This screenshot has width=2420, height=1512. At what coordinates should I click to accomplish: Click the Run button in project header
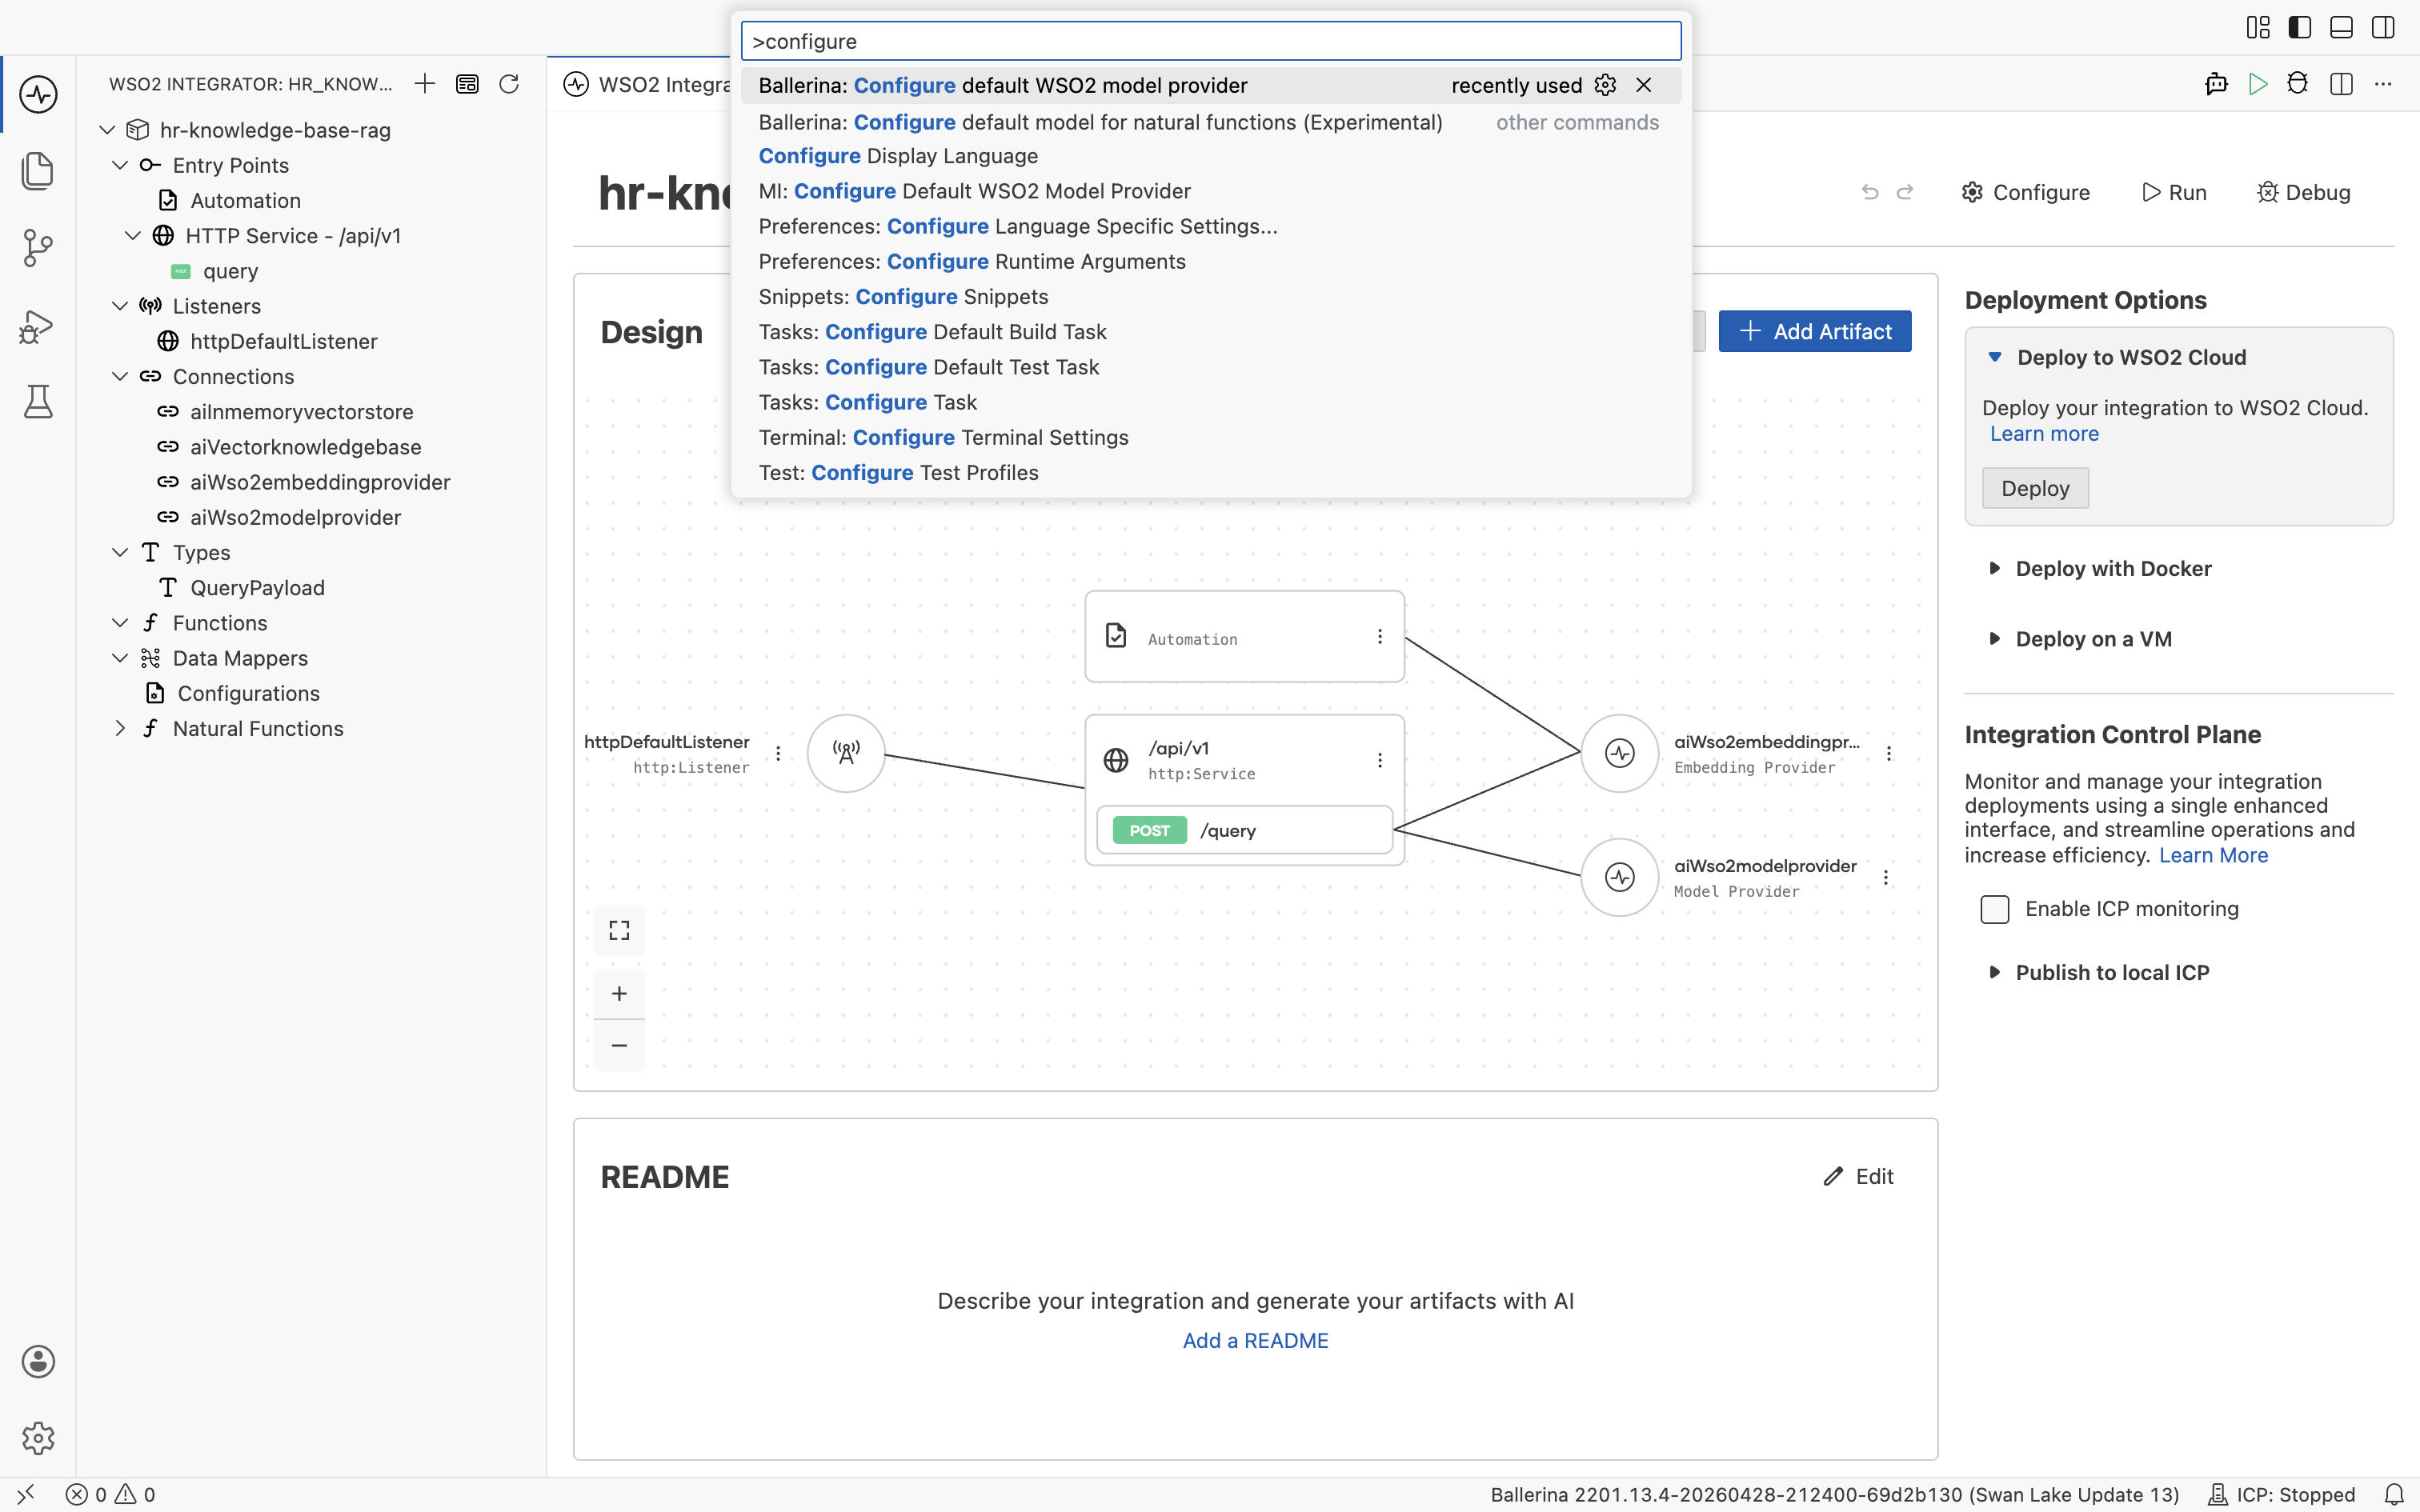[2174, 192]
